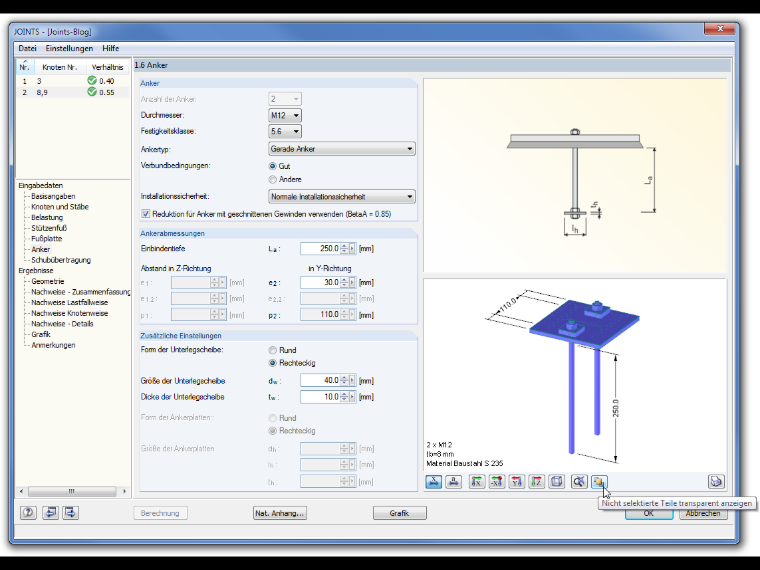Toggle cut-thread anchor reduction checkbox
The width and height of the screenshot is (760, 570).
tap(145, 214)
